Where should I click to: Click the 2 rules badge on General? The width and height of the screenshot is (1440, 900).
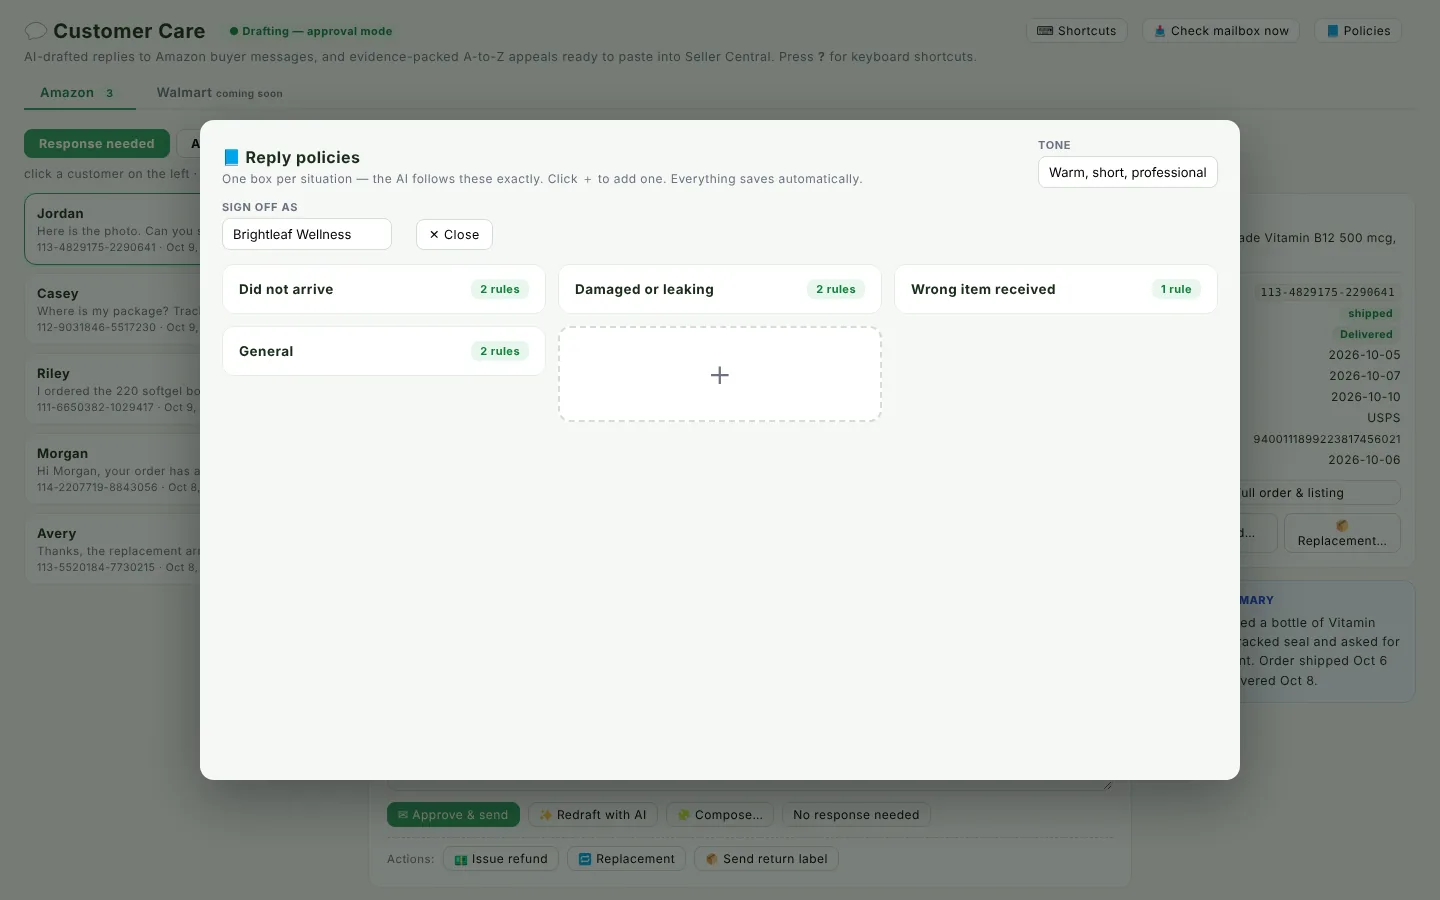click(500, 351)
